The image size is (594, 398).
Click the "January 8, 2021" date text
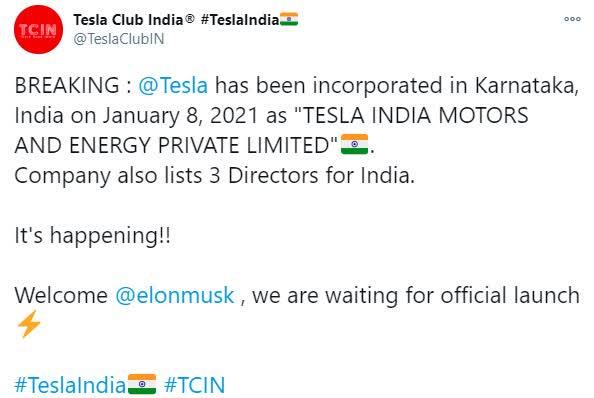click(180, 115)
